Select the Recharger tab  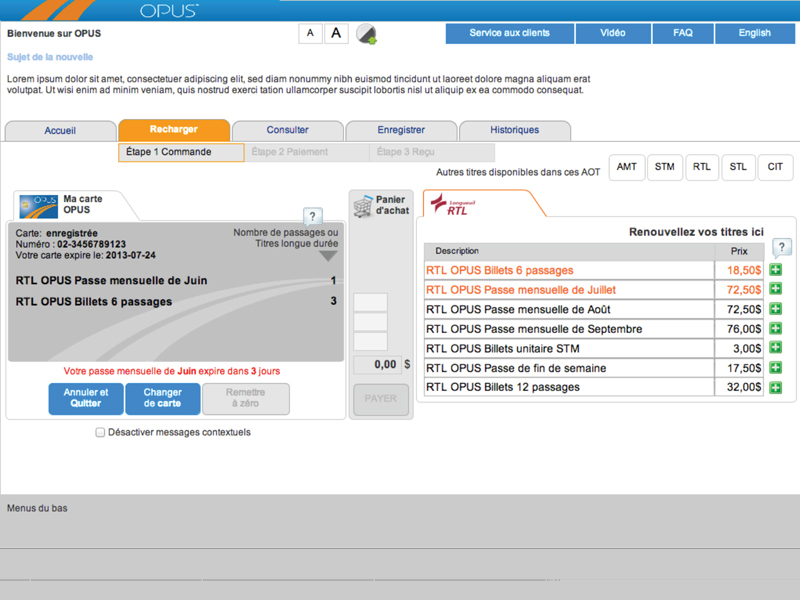click(174, 130)
